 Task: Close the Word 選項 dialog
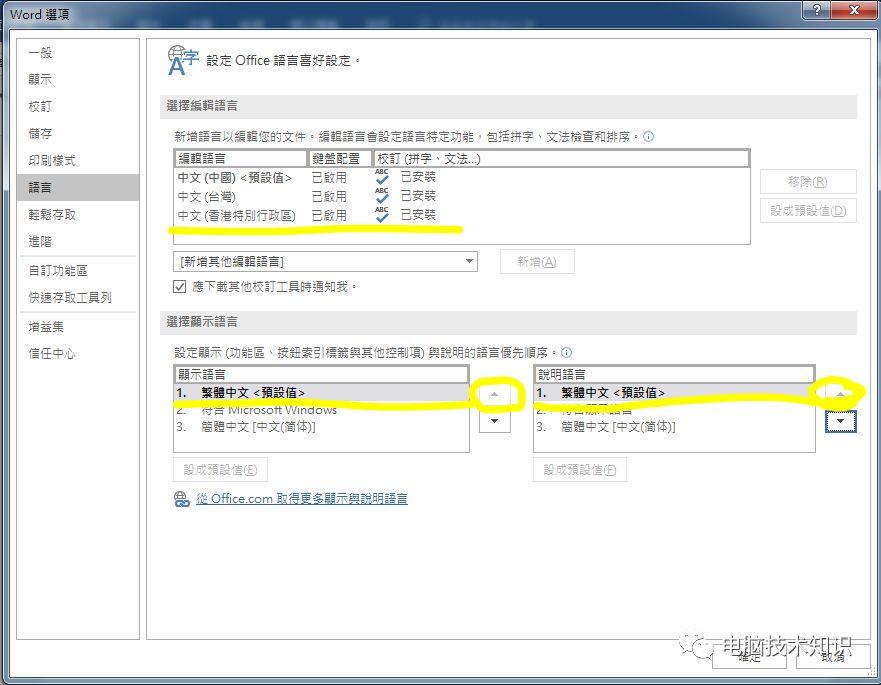855,10
